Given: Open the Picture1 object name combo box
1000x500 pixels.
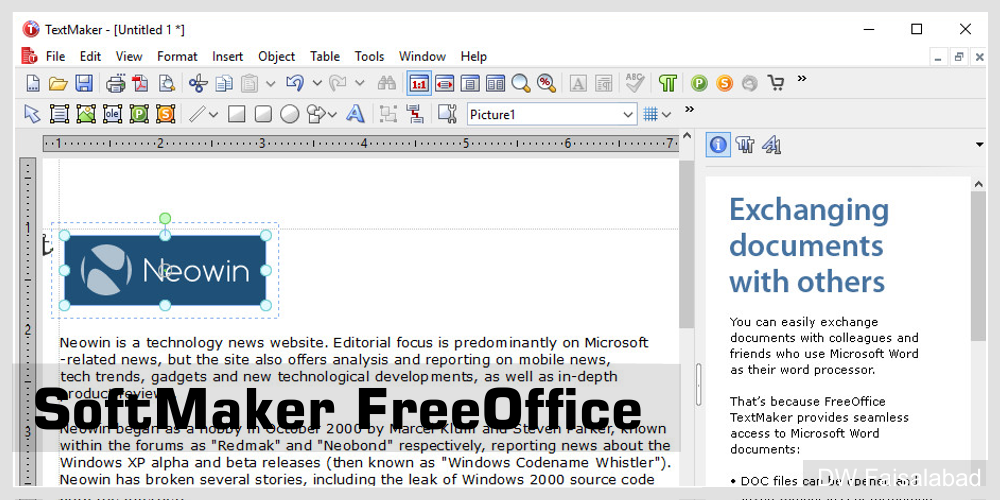Looking at the screenshot, I should (x=552, y=115).
